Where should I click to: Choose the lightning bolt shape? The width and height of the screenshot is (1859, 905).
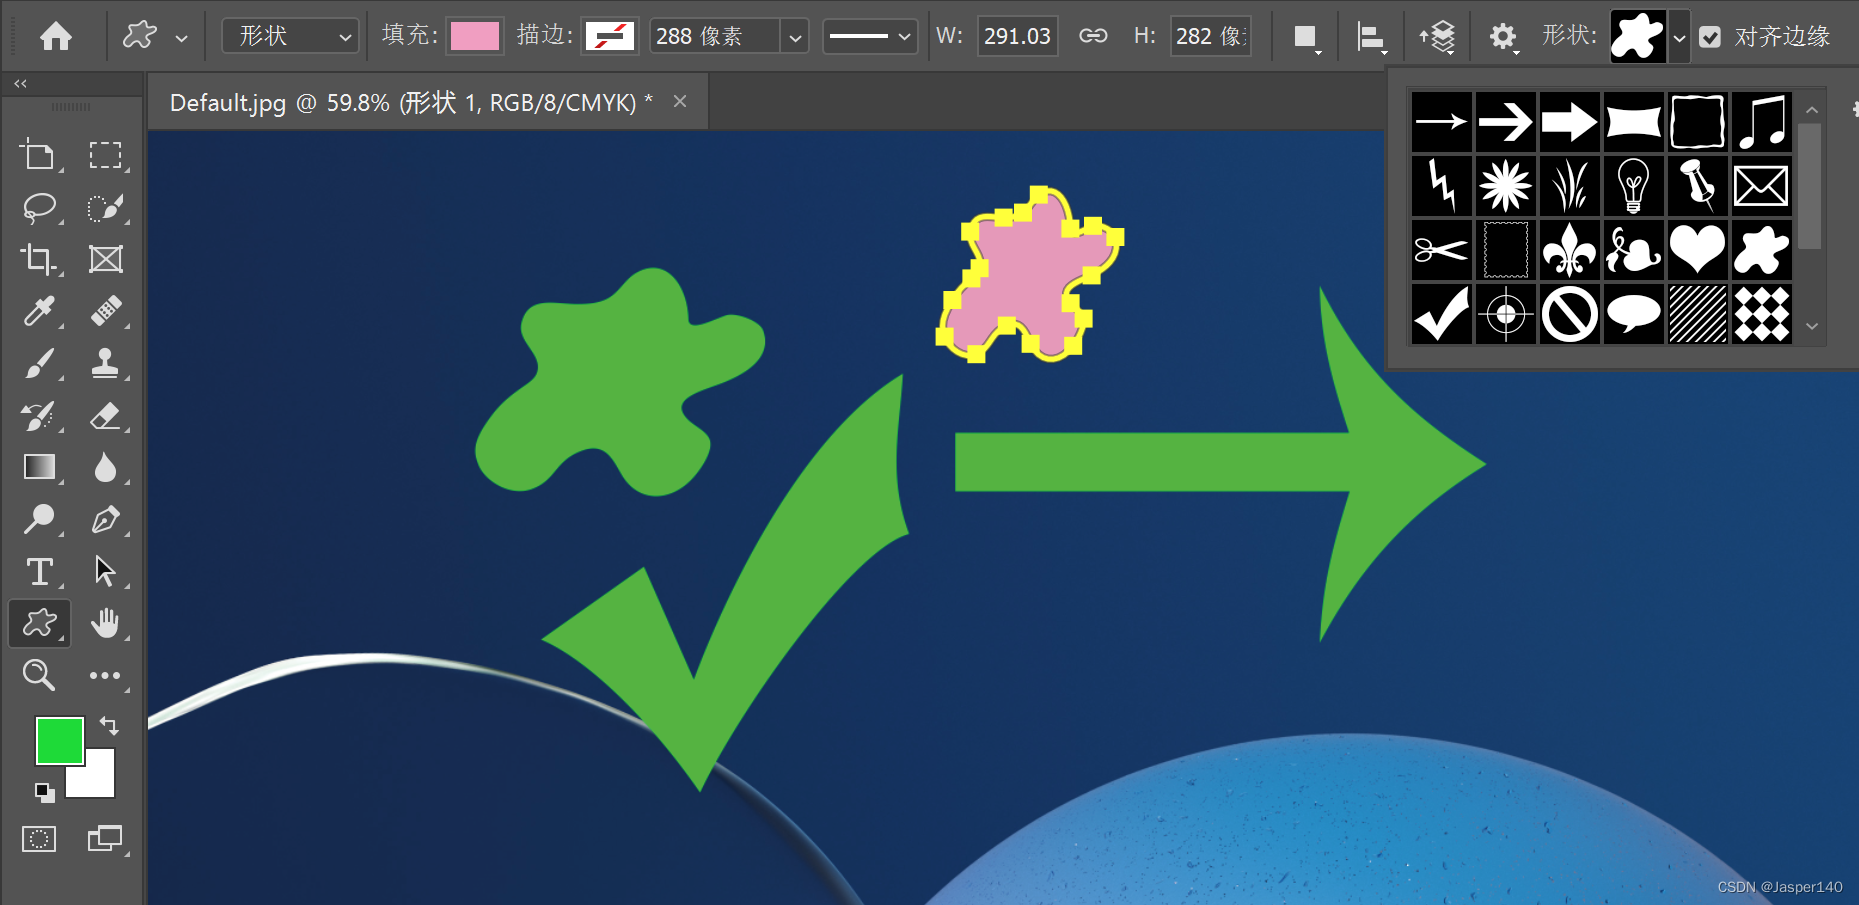point(1441,186)
